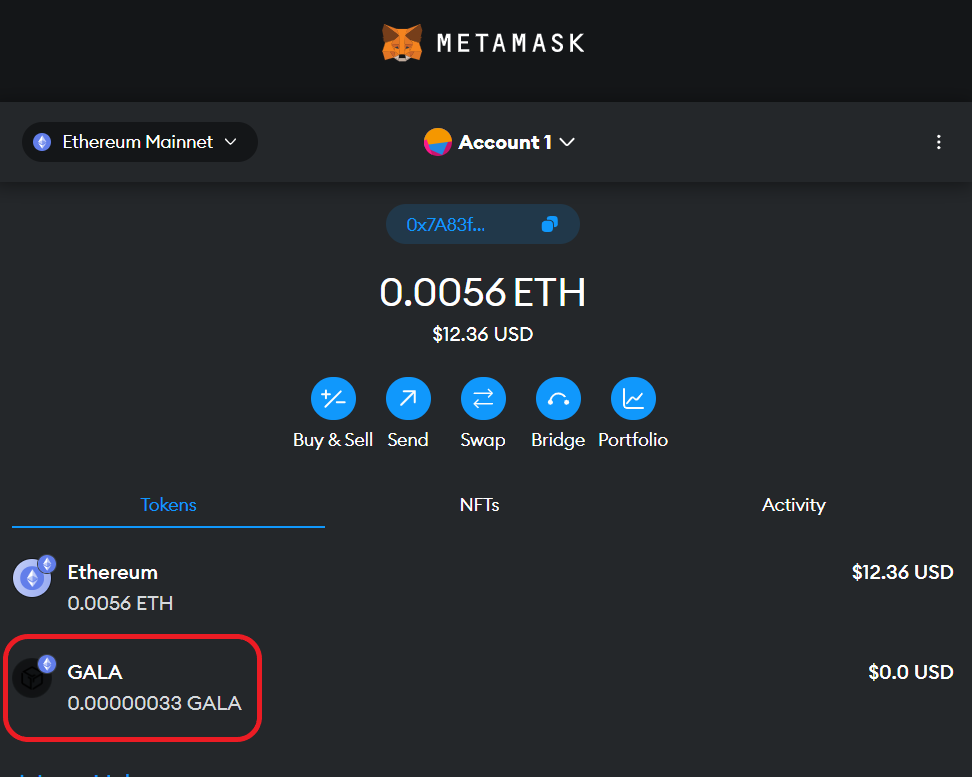This screenshot has width=972, height=777.
Task: Open the Portfolio chart icon
Action: click(x=634, y=398)
